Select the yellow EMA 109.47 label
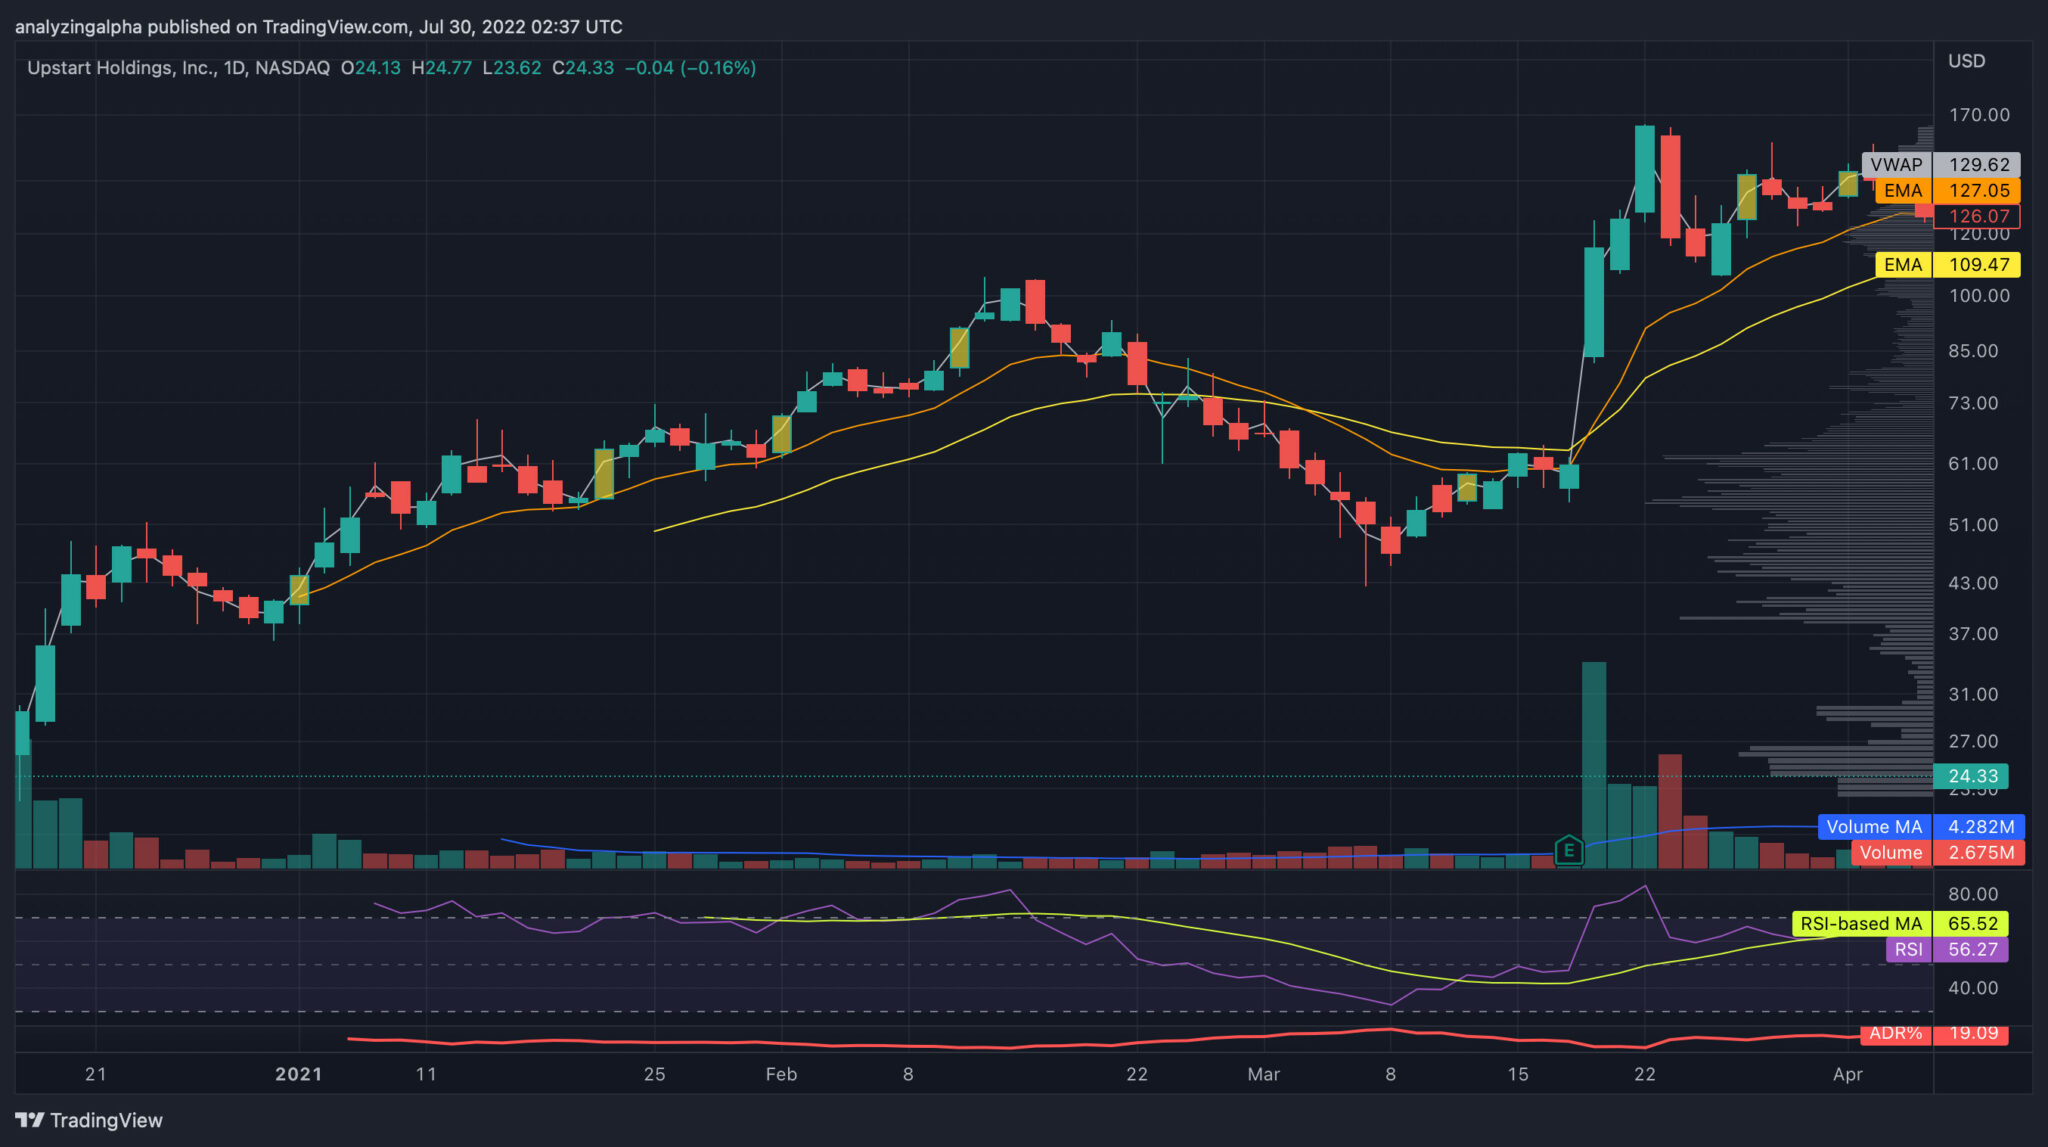The height and width of the screenshot is (1147, 2048). click(x=1948, y=265)
